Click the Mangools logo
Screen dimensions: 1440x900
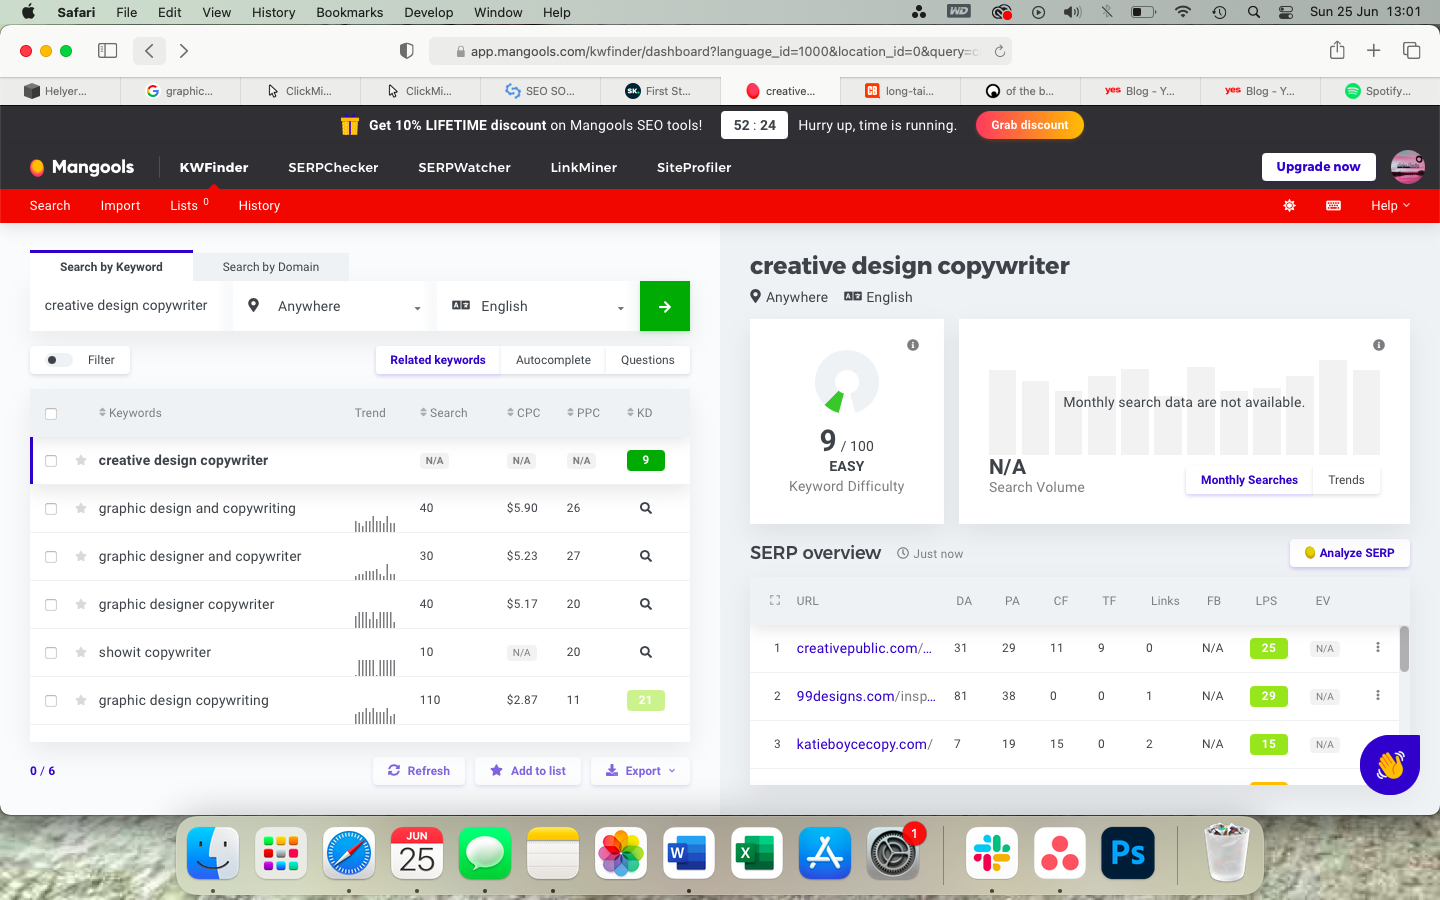click(82, 167)
